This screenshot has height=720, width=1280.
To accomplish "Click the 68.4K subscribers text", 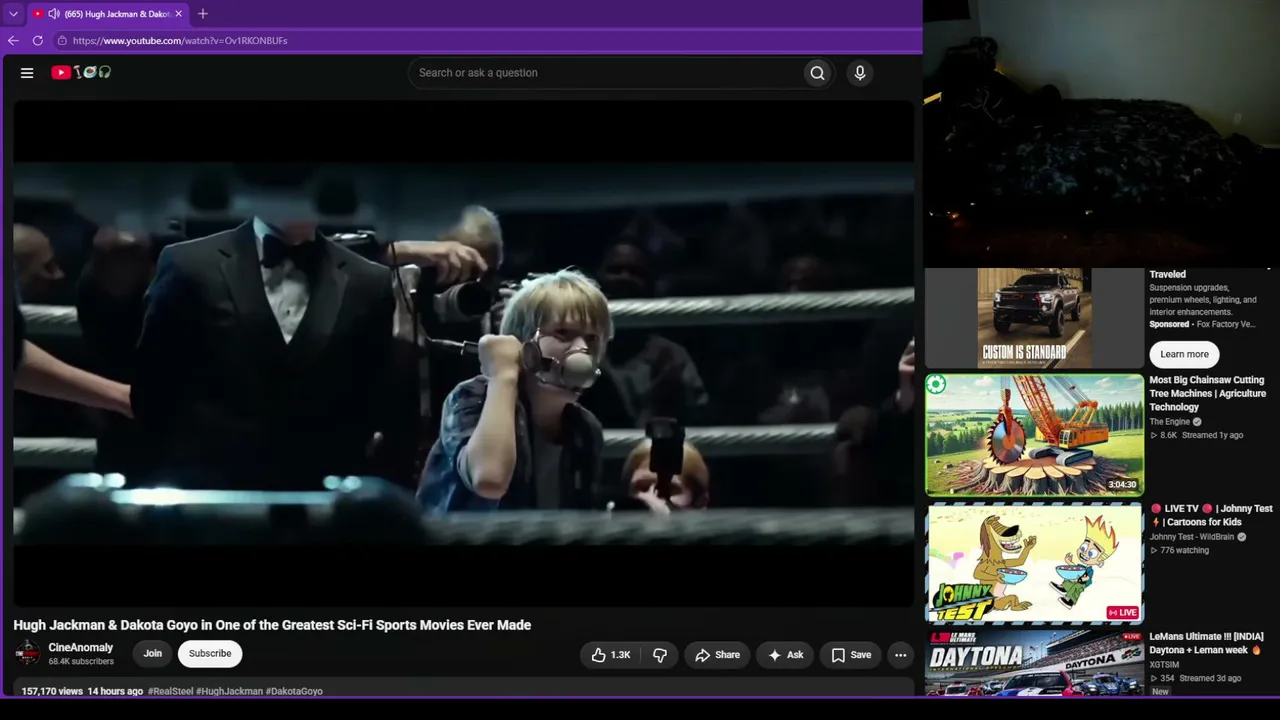I will pyautogui.click(x=81, y=662).
